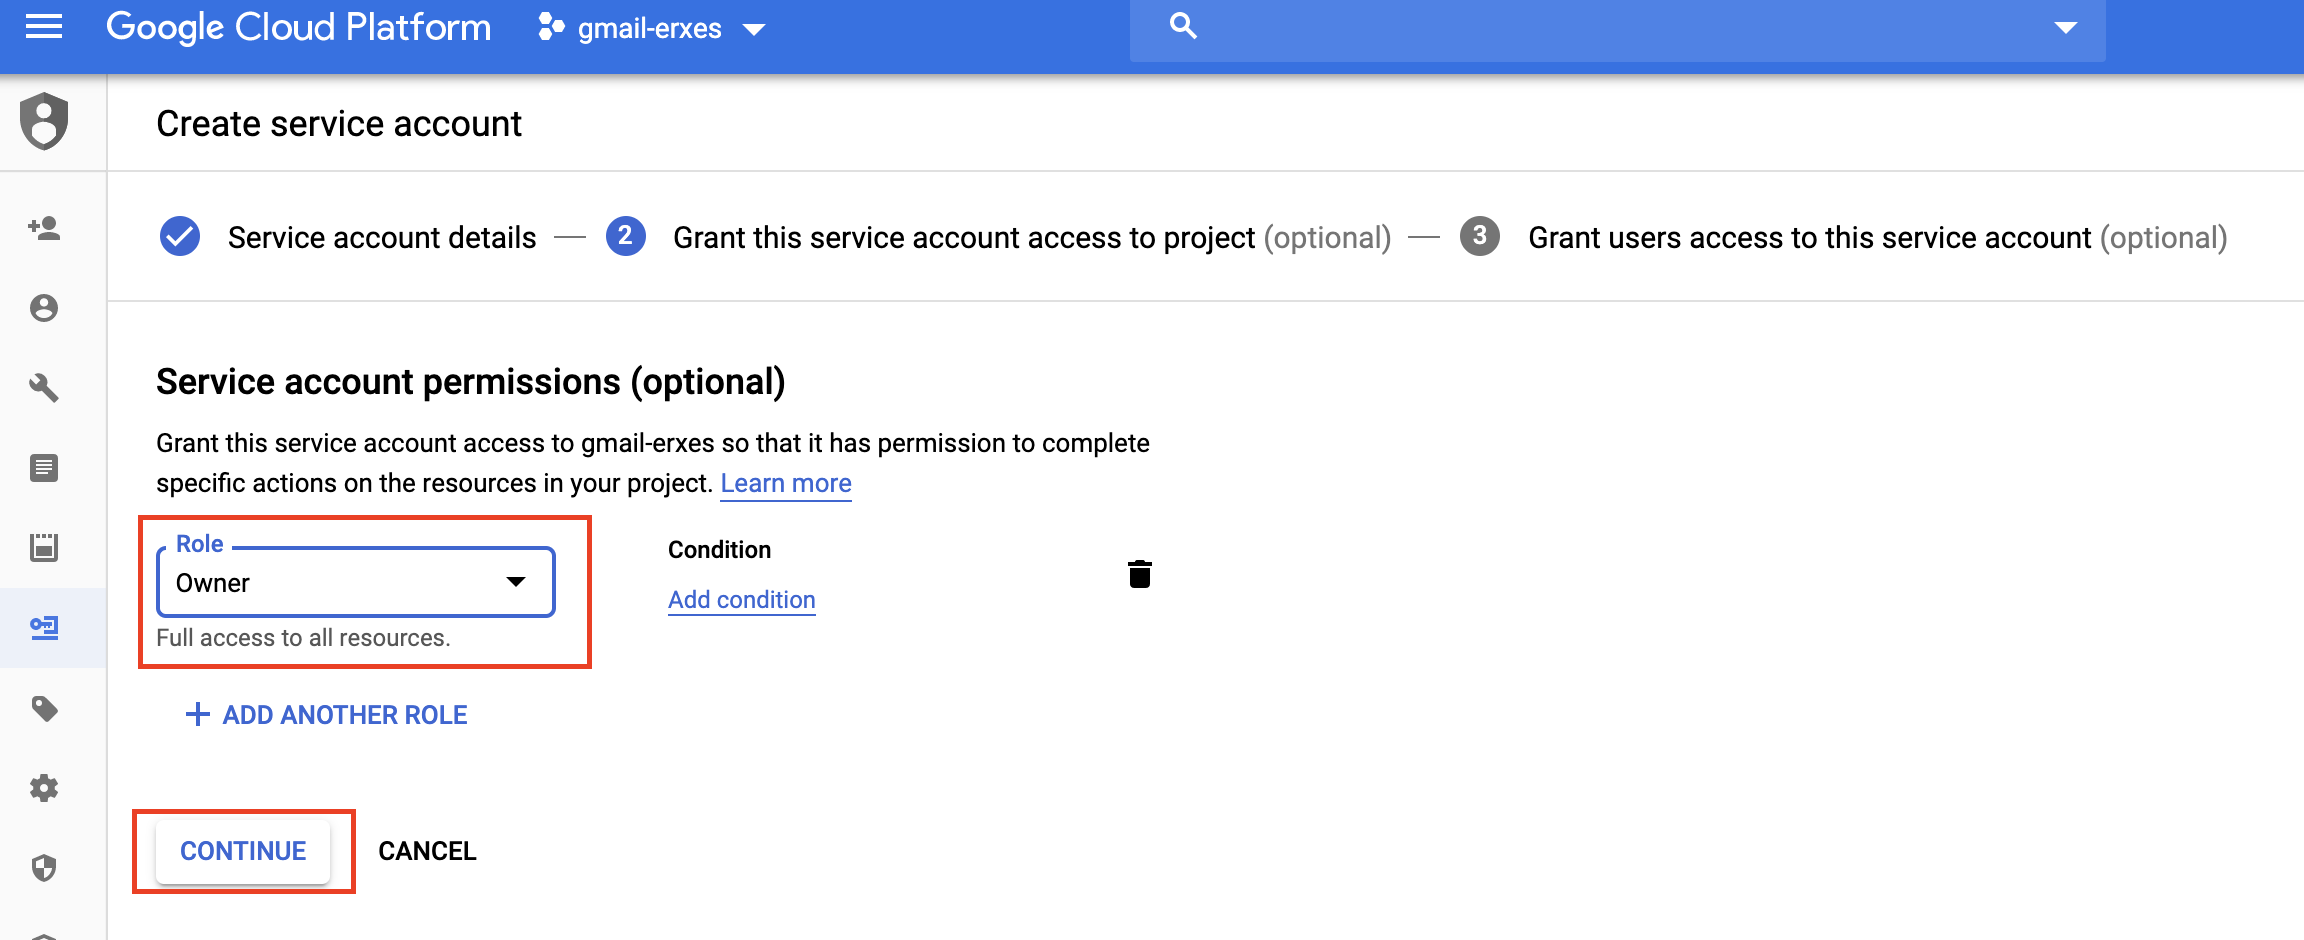Delete the Owner role with trash icon
The height and width of the screenshot is (940, 2304).
point(1139,574)
